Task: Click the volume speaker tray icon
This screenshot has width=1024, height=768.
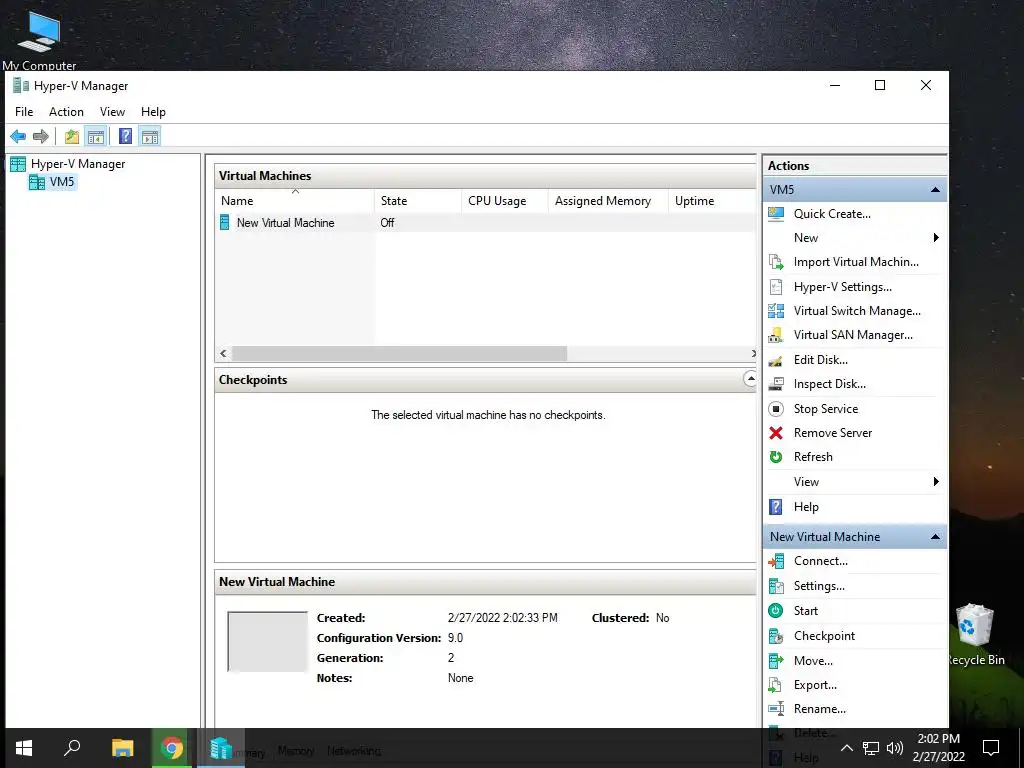Action: 895,748
